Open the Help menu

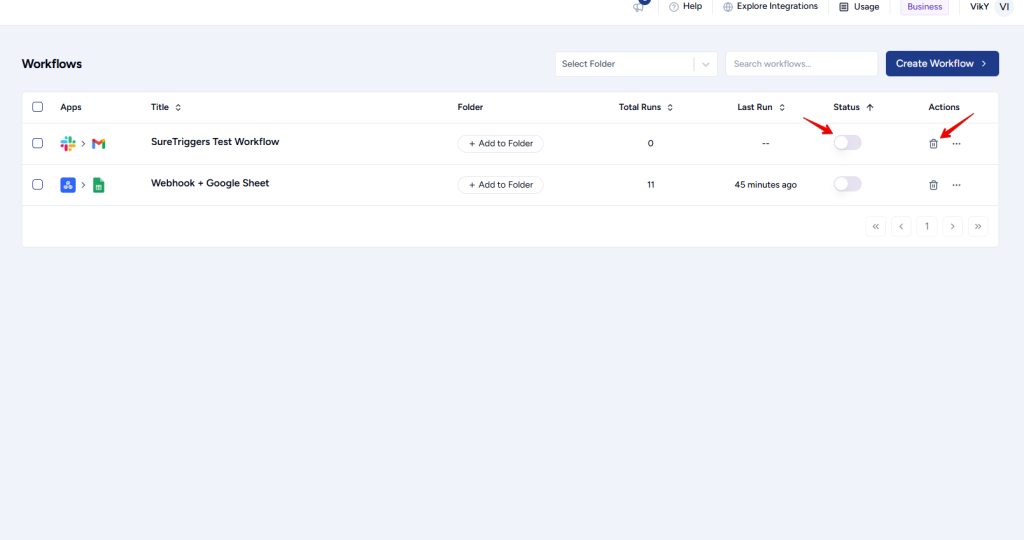[685, 7]
